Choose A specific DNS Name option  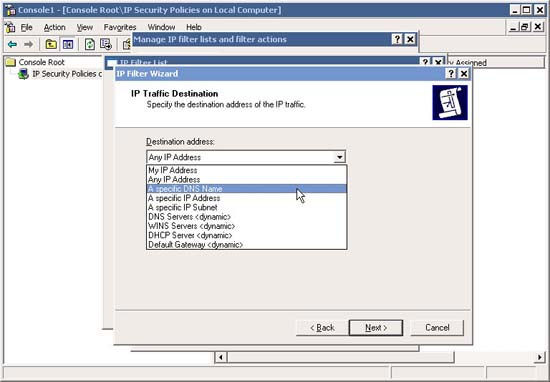pos(246,189)
